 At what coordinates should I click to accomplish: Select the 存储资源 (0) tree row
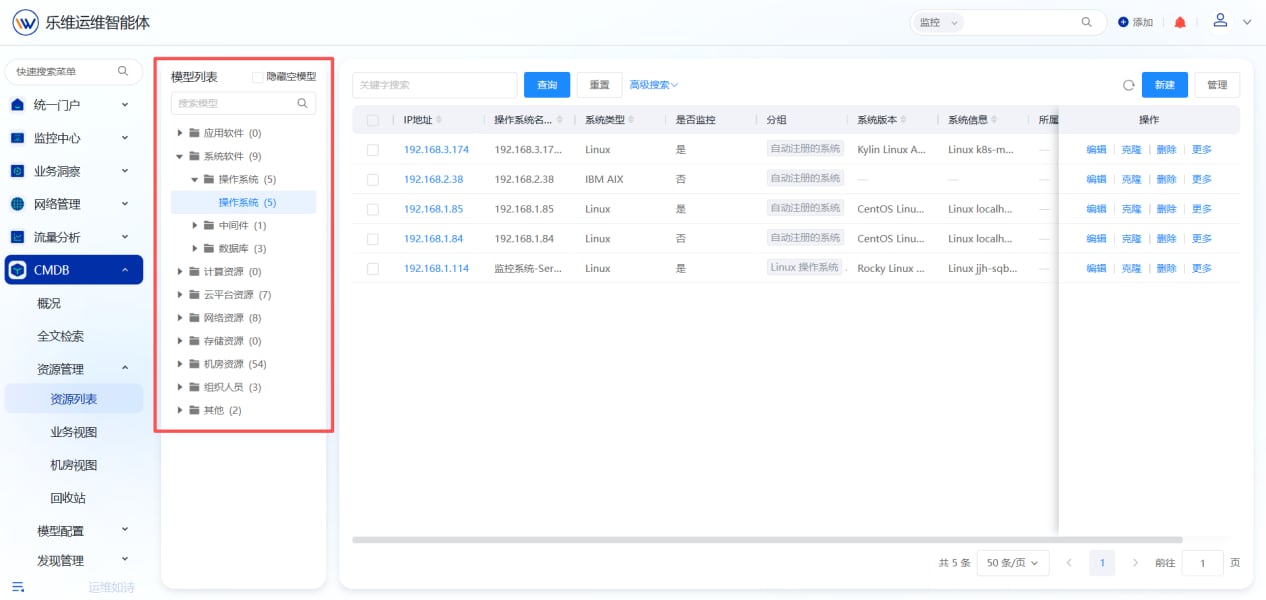[x=243, y=341]
